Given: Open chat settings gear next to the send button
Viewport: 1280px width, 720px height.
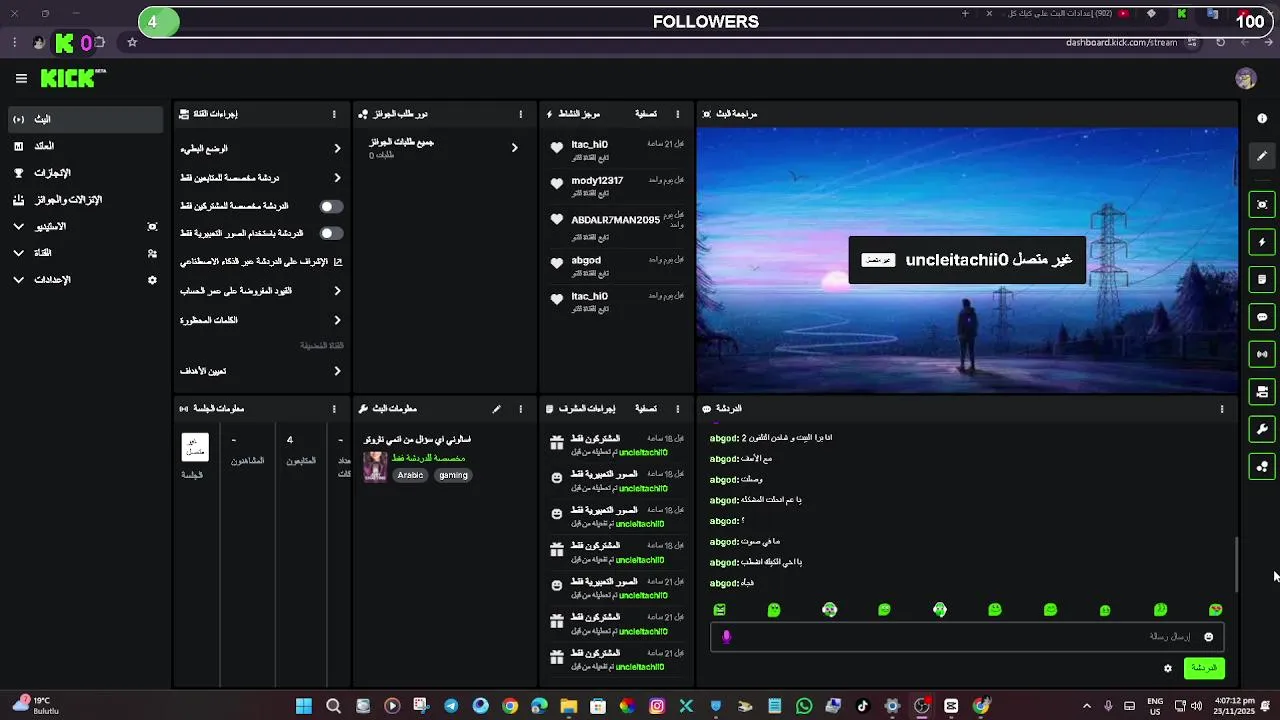Looking at the screenshot, I should (1167, 668).
